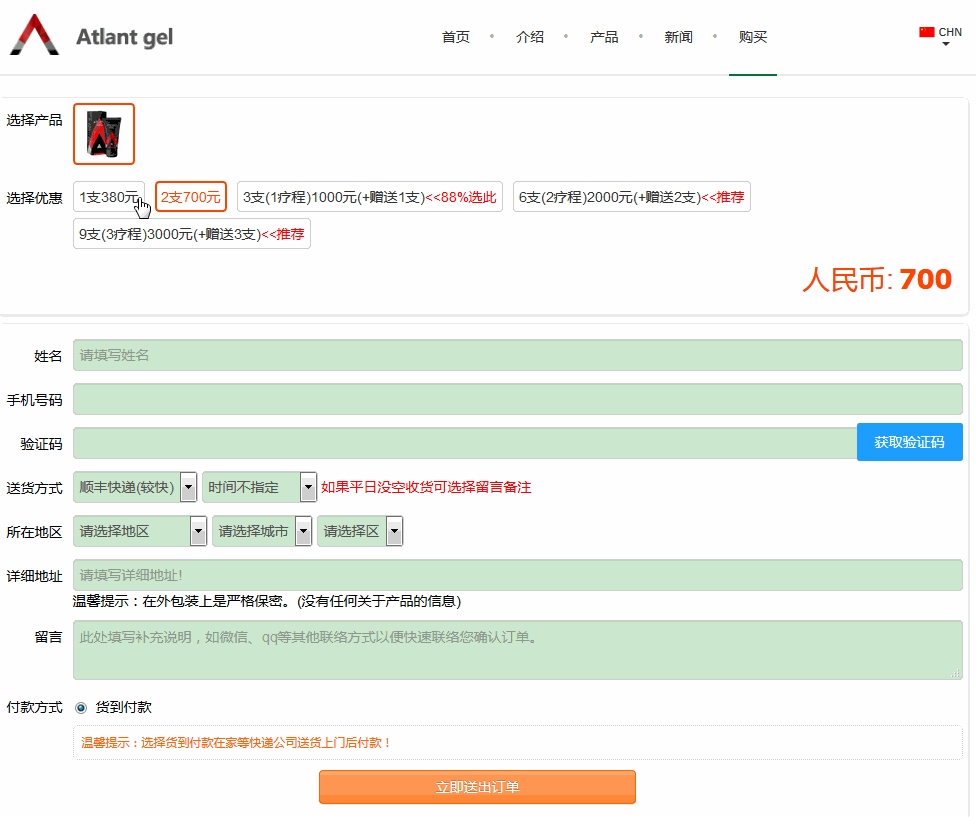The image size is (976, 817).
Task: Open the 时间不指定 delivery time dropdown
Action: (x=308, y=487)
